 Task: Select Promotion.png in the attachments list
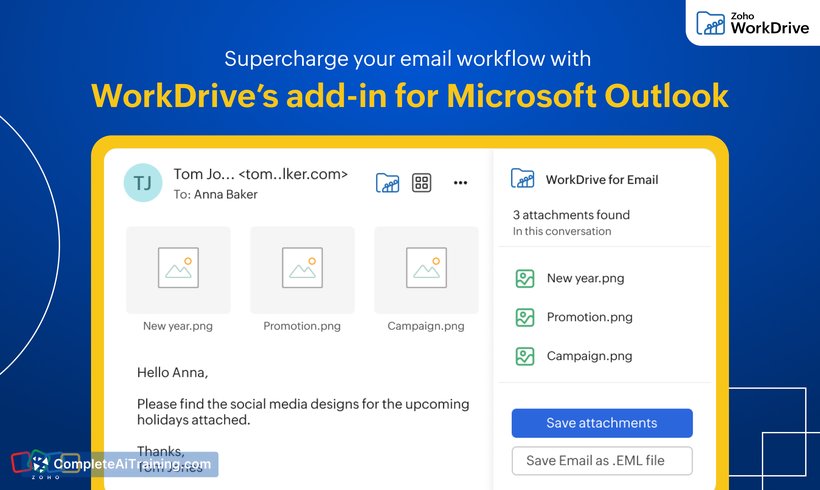[x=589, y=317]
